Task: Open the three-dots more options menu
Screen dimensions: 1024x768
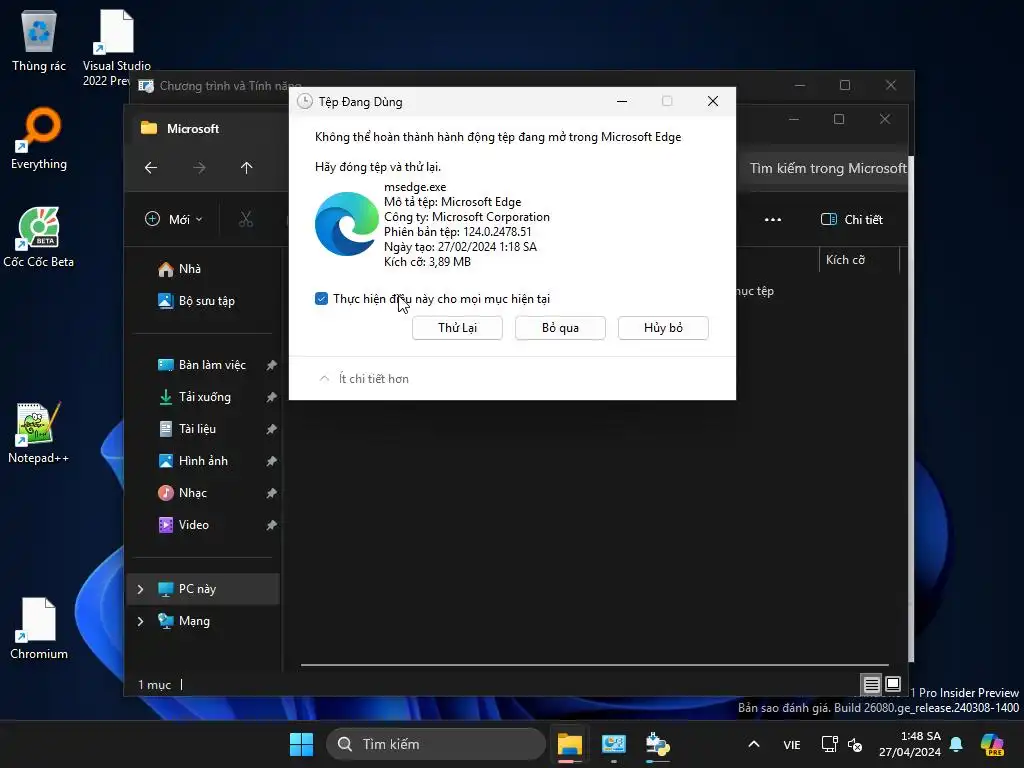Action: 773,219
